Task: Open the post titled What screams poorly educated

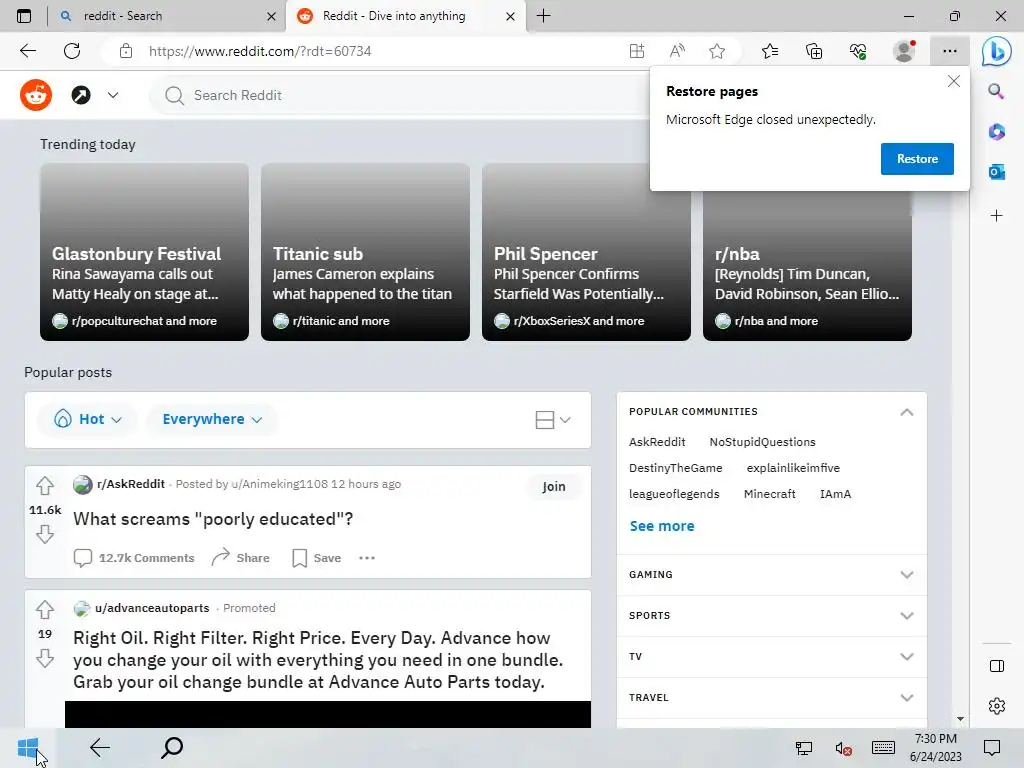Action: pyautogui.click(x=213, y=519)
